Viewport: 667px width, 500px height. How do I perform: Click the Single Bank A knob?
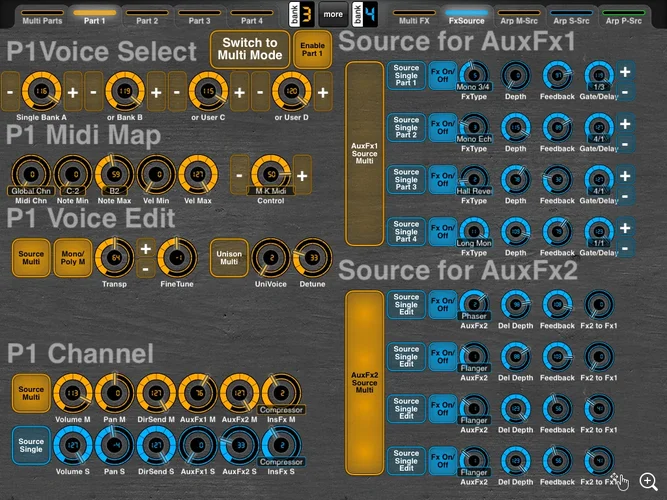[x=41, y=91]
